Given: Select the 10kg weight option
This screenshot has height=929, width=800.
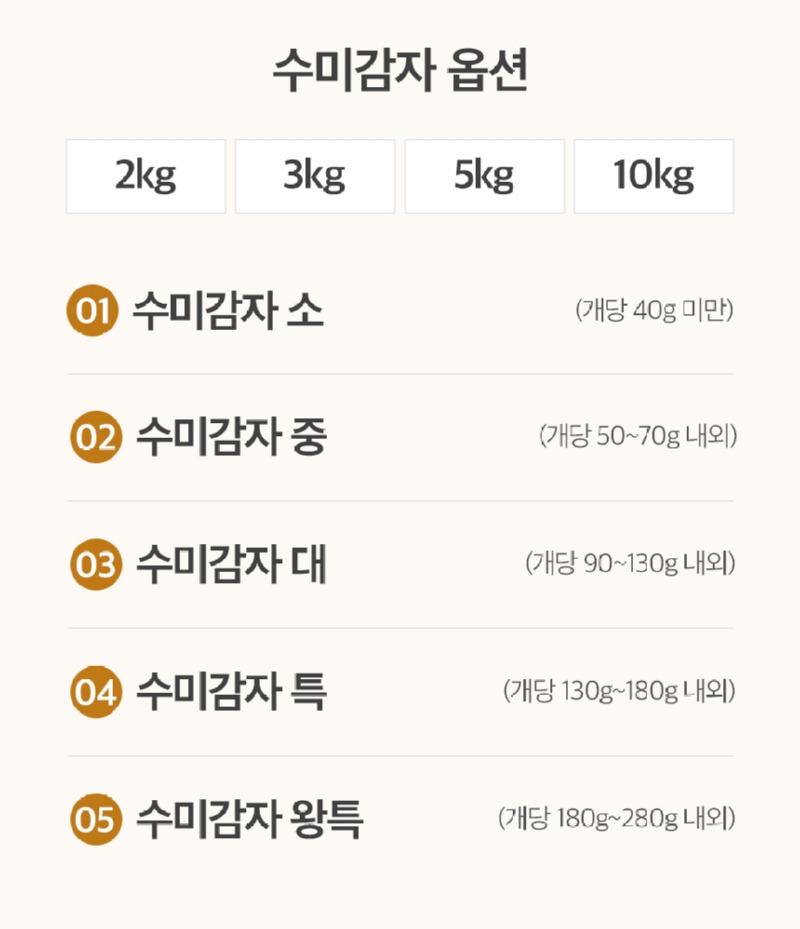Looking at the screenshot, I should (x=654, y=176).
